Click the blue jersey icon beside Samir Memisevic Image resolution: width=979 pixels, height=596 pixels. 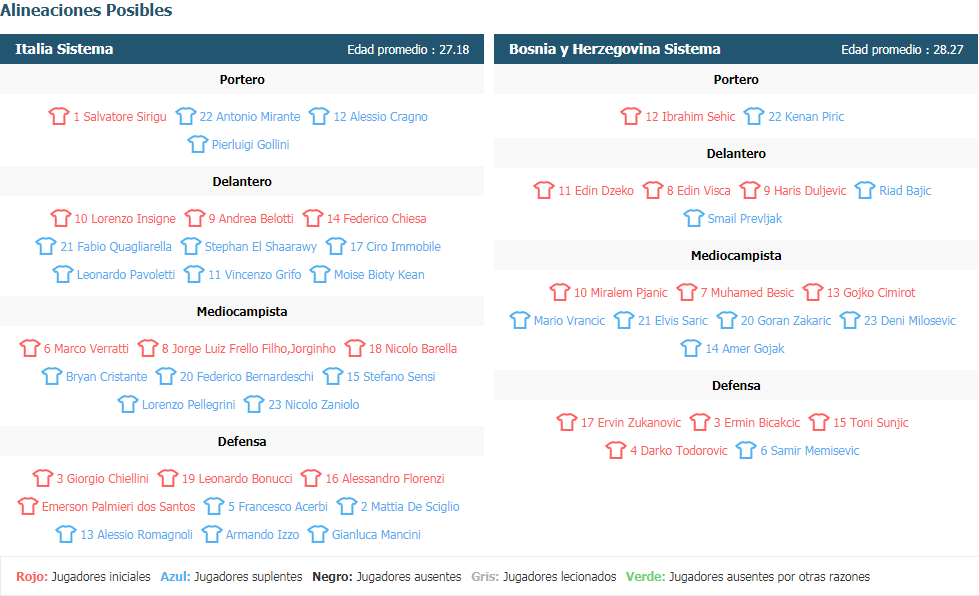746,450
